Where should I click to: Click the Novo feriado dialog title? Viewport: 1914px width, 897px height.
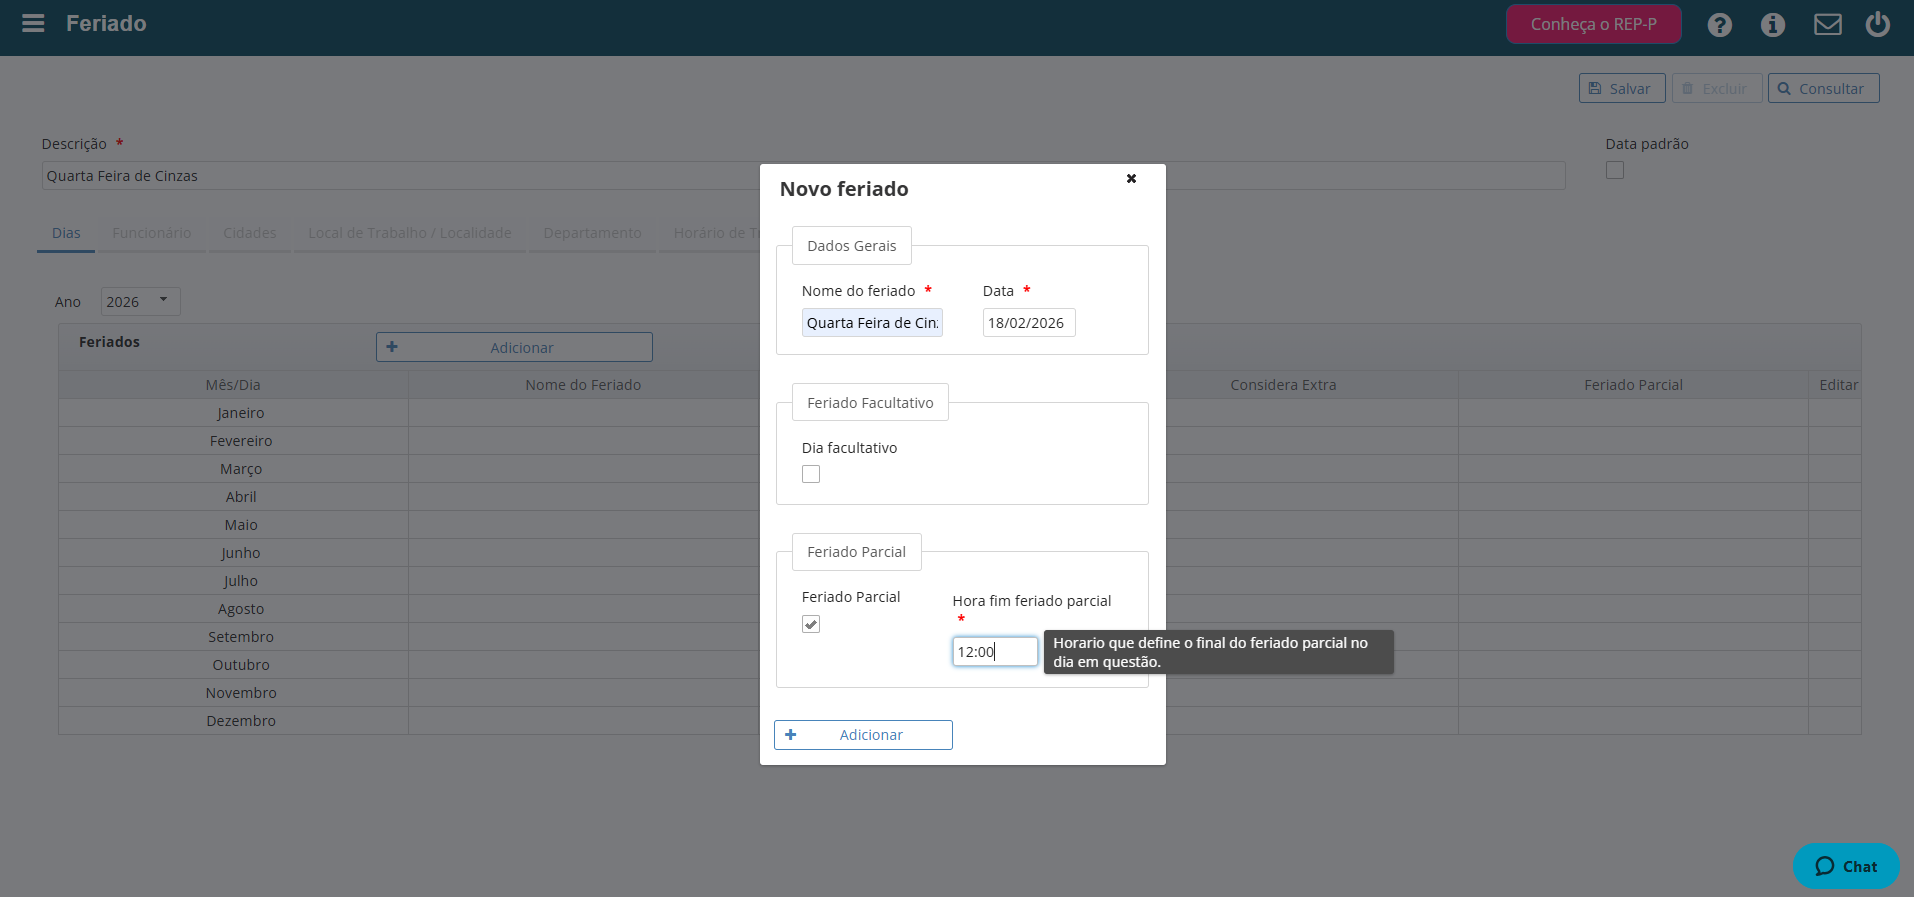[844, 189]
